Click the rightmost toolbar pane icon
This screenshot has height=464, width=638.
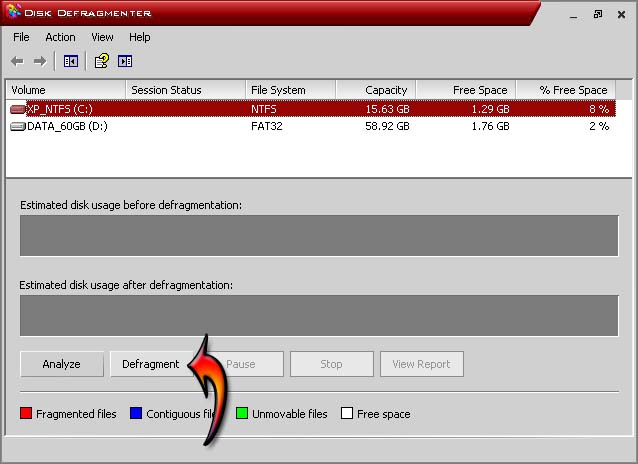(x=125, y=61)
